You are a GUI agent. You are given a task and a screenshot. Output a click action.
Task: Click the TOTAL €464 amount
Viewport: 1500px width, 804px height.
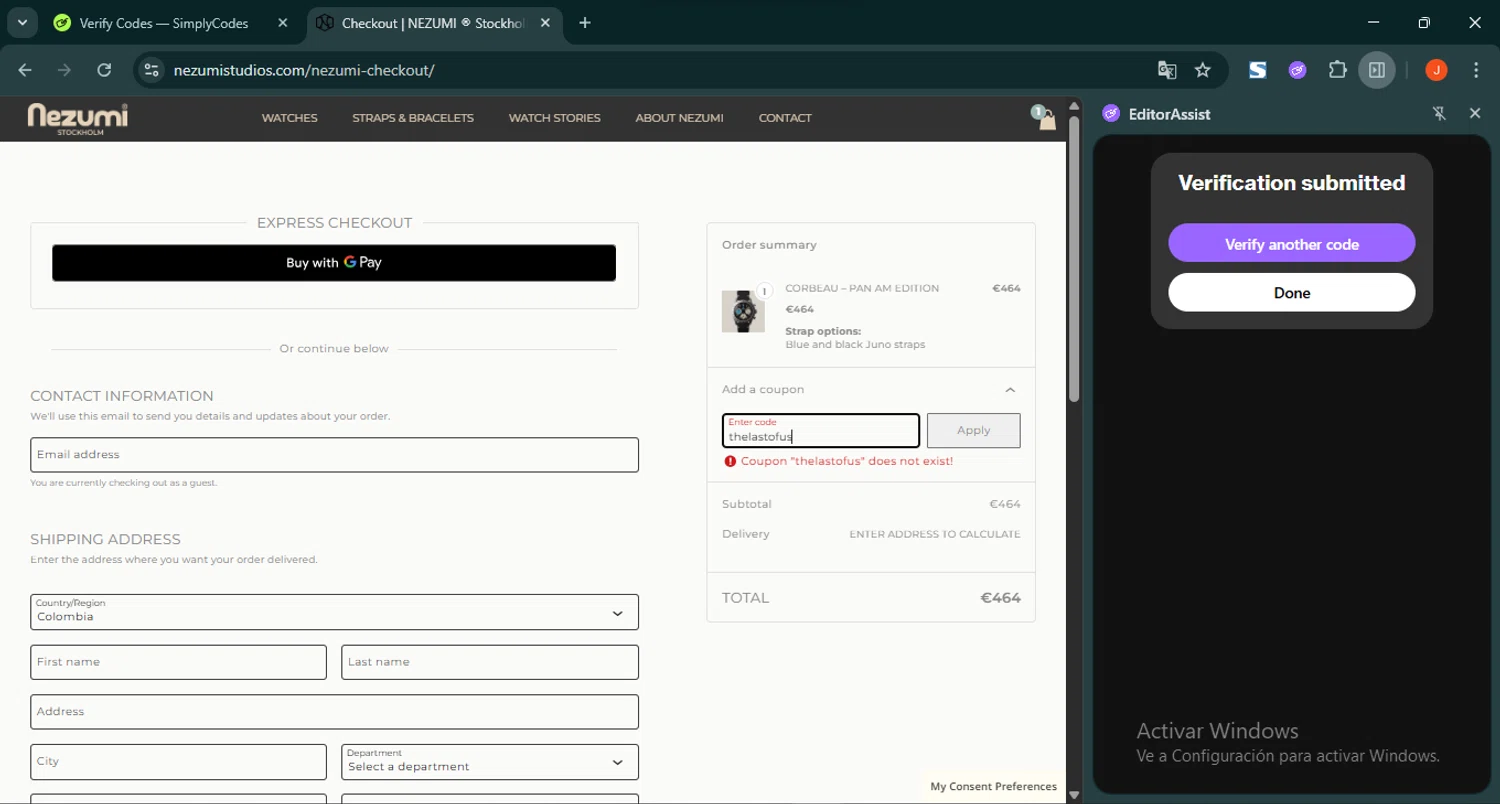1000,598
